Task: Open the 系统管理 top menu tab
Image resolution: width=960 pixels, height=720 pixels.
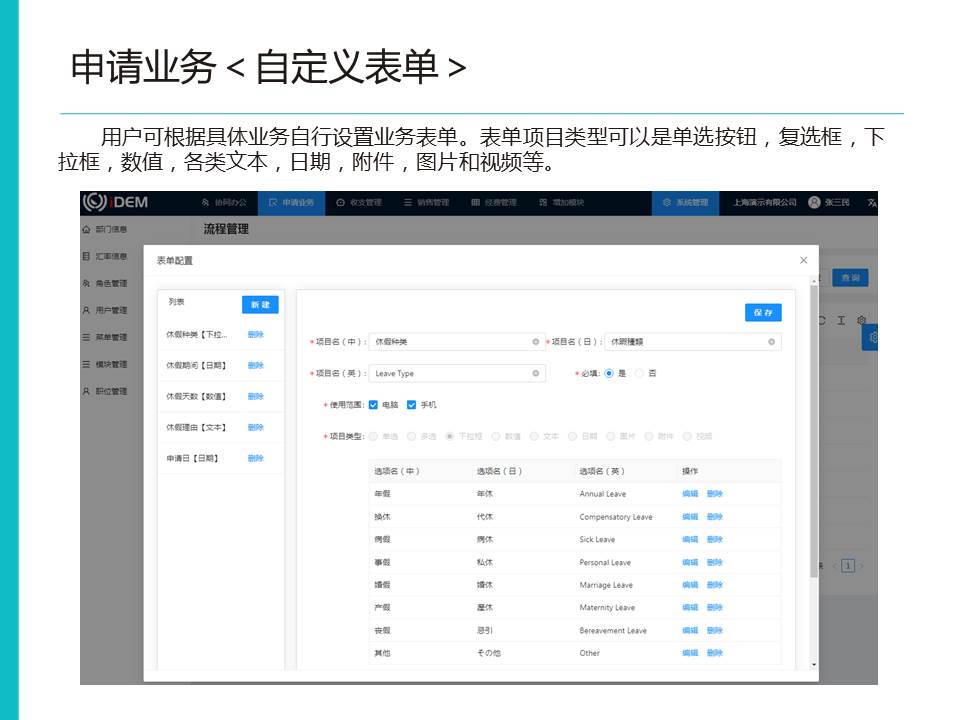Action: coord(685,202)
